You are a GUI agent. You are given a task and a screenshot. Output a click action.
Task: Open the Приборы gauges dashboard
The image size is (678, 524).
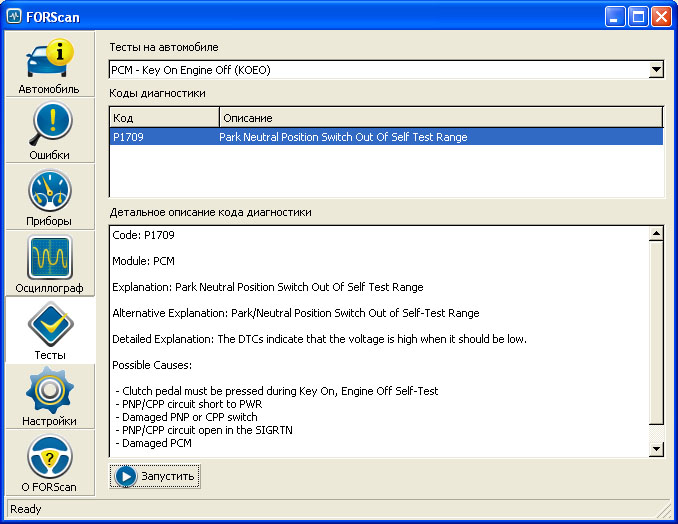pyautogui.click(x=49, y=197)
